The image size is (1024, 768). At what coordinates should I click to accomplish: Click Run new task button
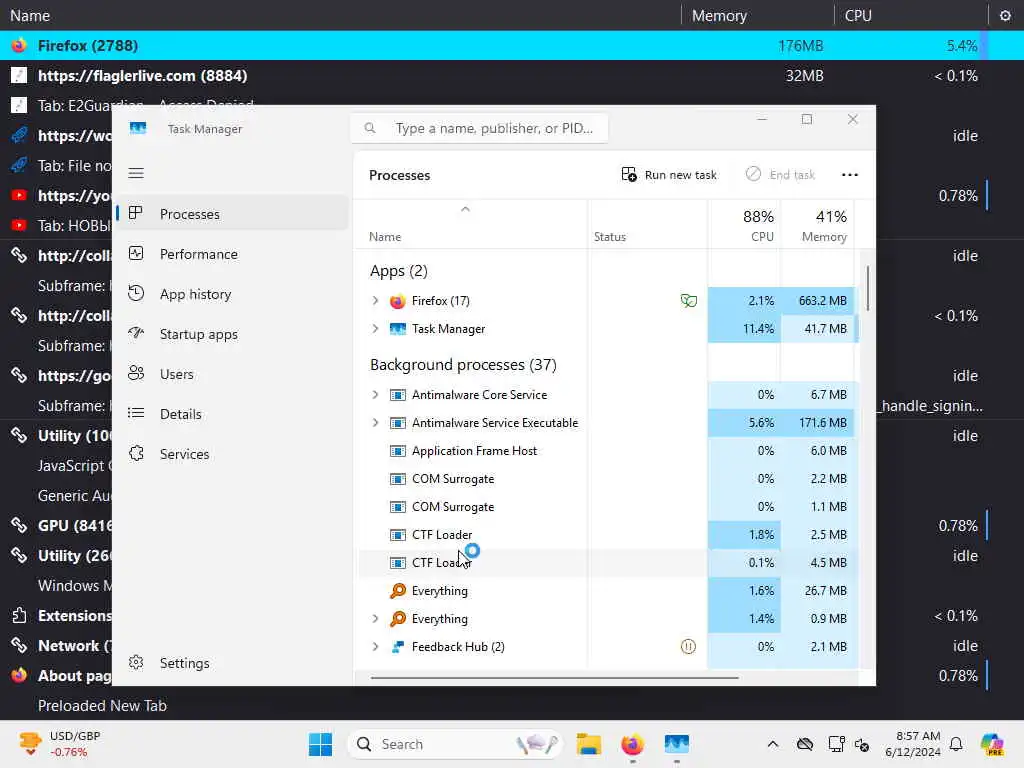(x=669, y=174)
